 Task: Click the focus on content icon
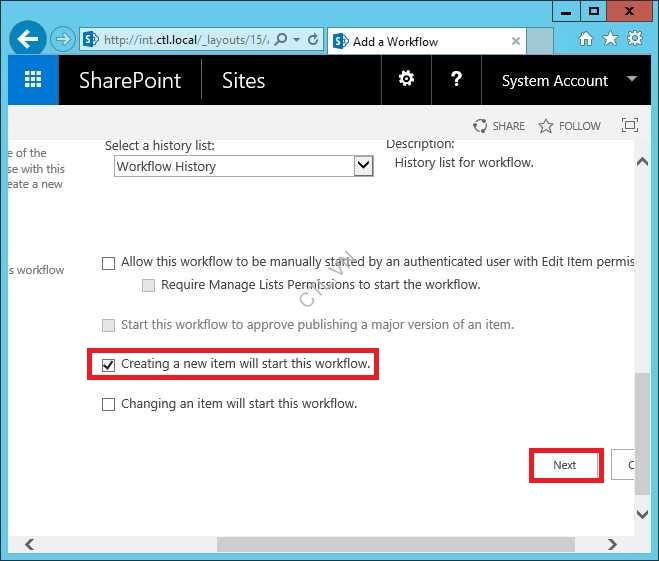click(629, 126)
